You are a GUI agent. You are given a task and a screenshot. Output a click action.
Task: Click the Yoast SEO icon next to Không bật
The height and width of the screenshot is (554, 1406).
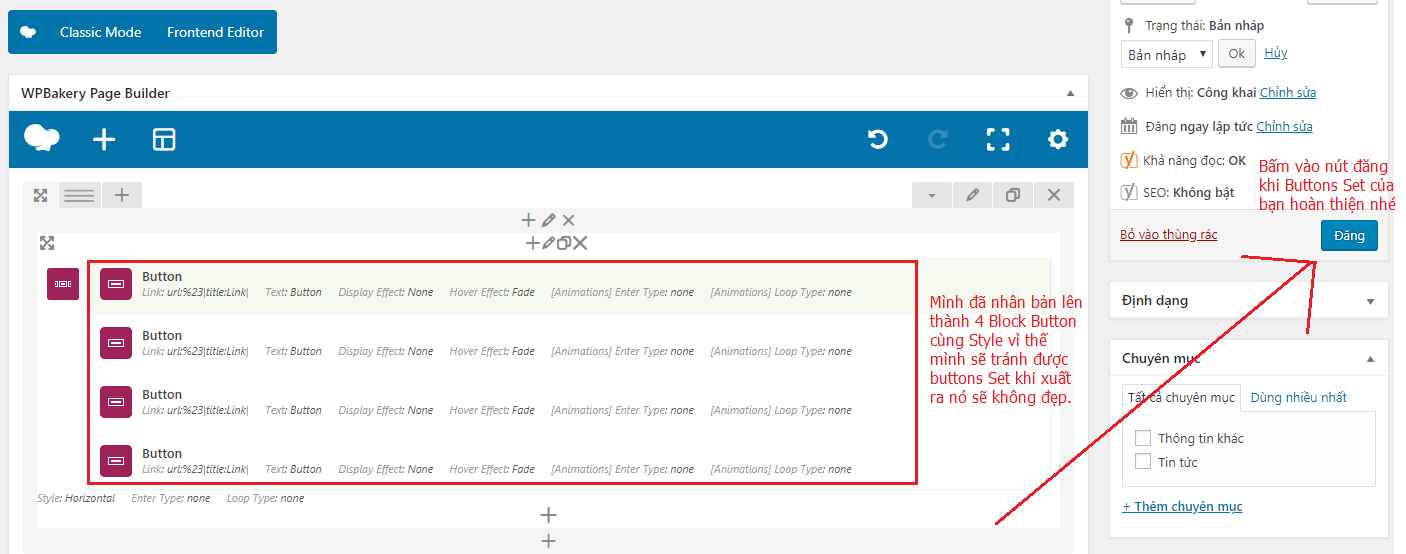(1129, 193)
